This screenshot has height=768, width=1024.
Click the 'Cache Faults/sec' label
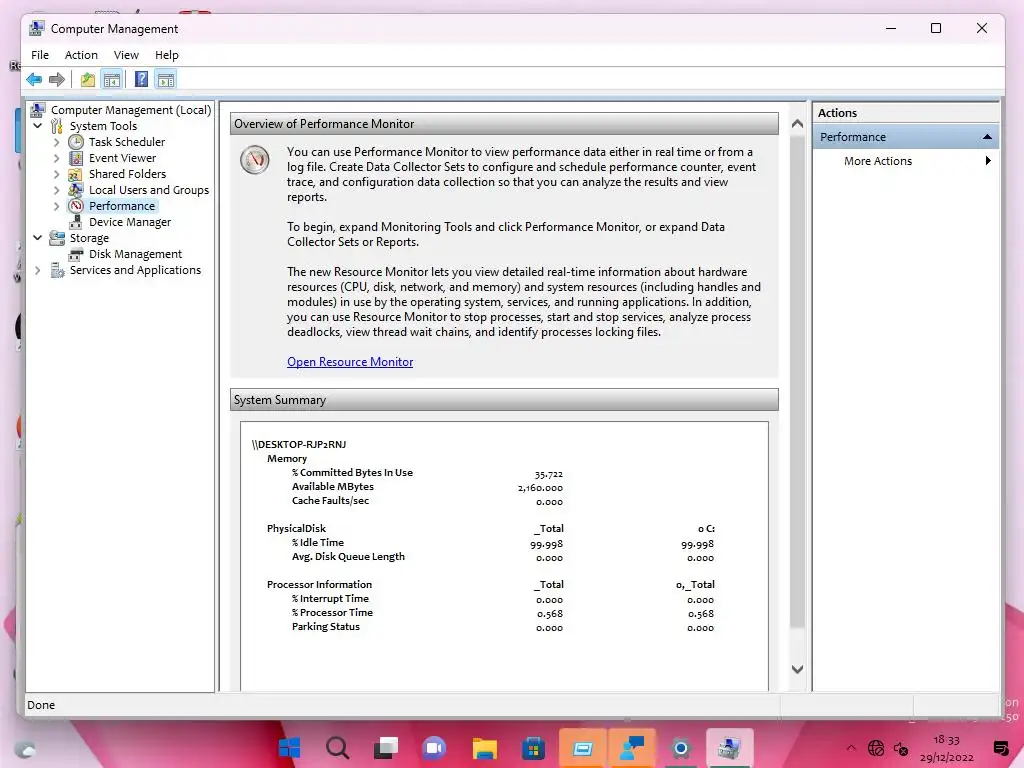330,501
